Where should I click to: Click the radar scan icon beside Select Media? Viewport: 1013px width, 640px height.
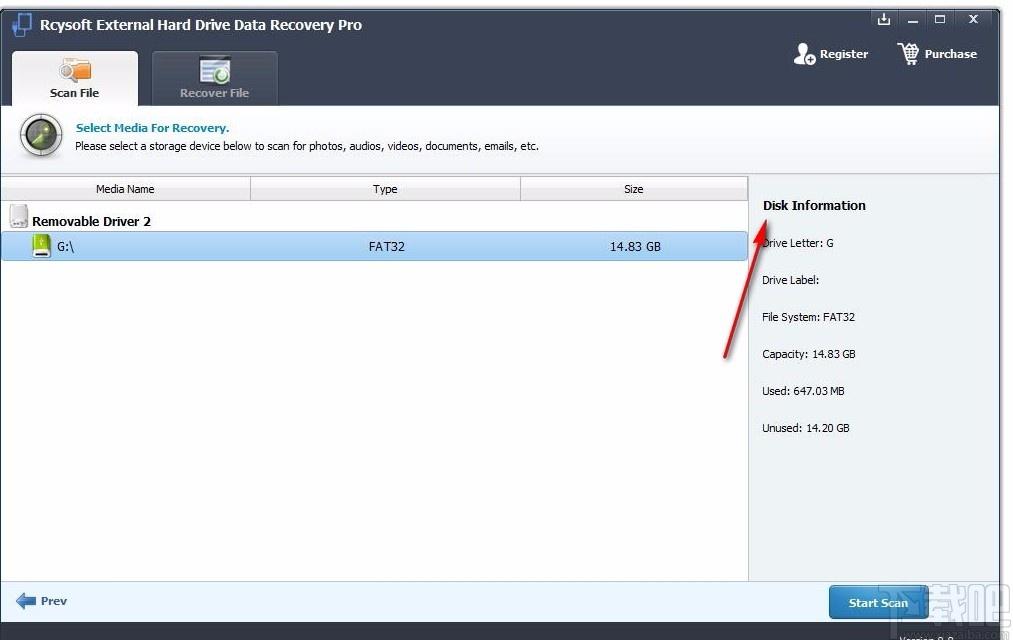pyautogui.click(x=41, y=136)
